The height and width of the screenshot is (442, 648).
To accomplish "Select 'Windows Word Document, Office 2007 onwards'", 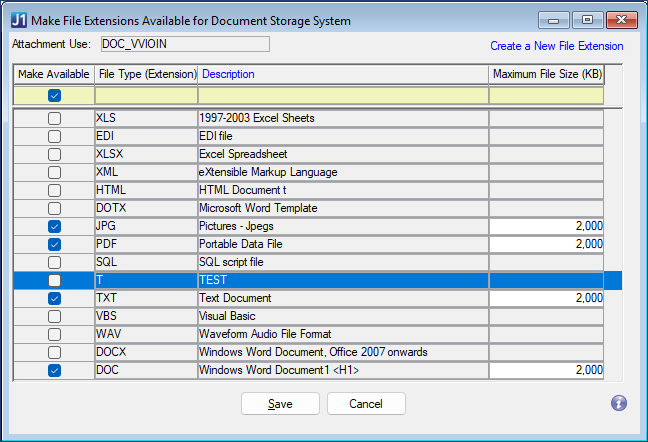I will (343, 352).
